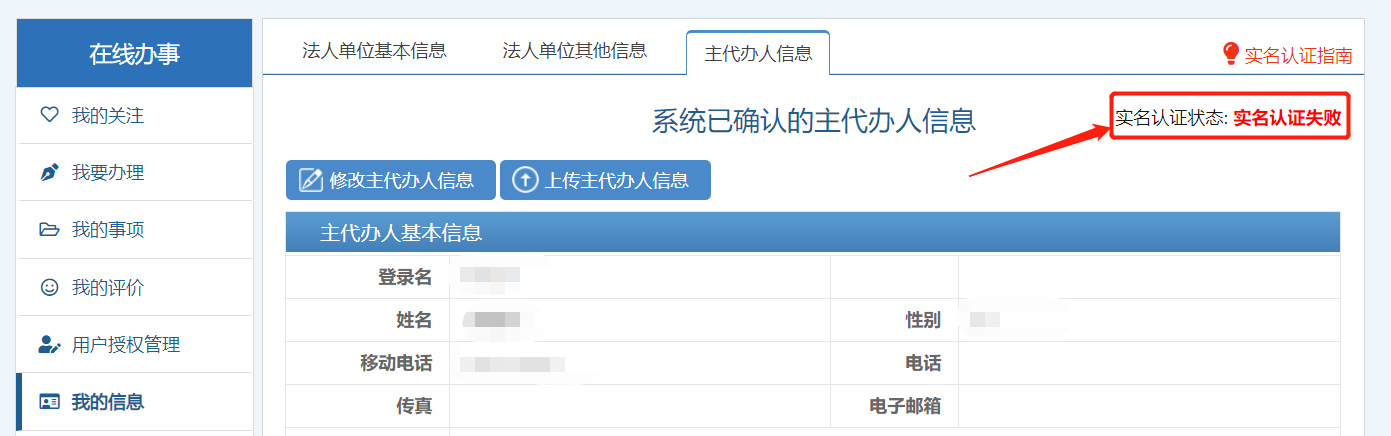Click the smiley icon beside 我的评价
1391x436 pixels.
(x=49, y=288)
